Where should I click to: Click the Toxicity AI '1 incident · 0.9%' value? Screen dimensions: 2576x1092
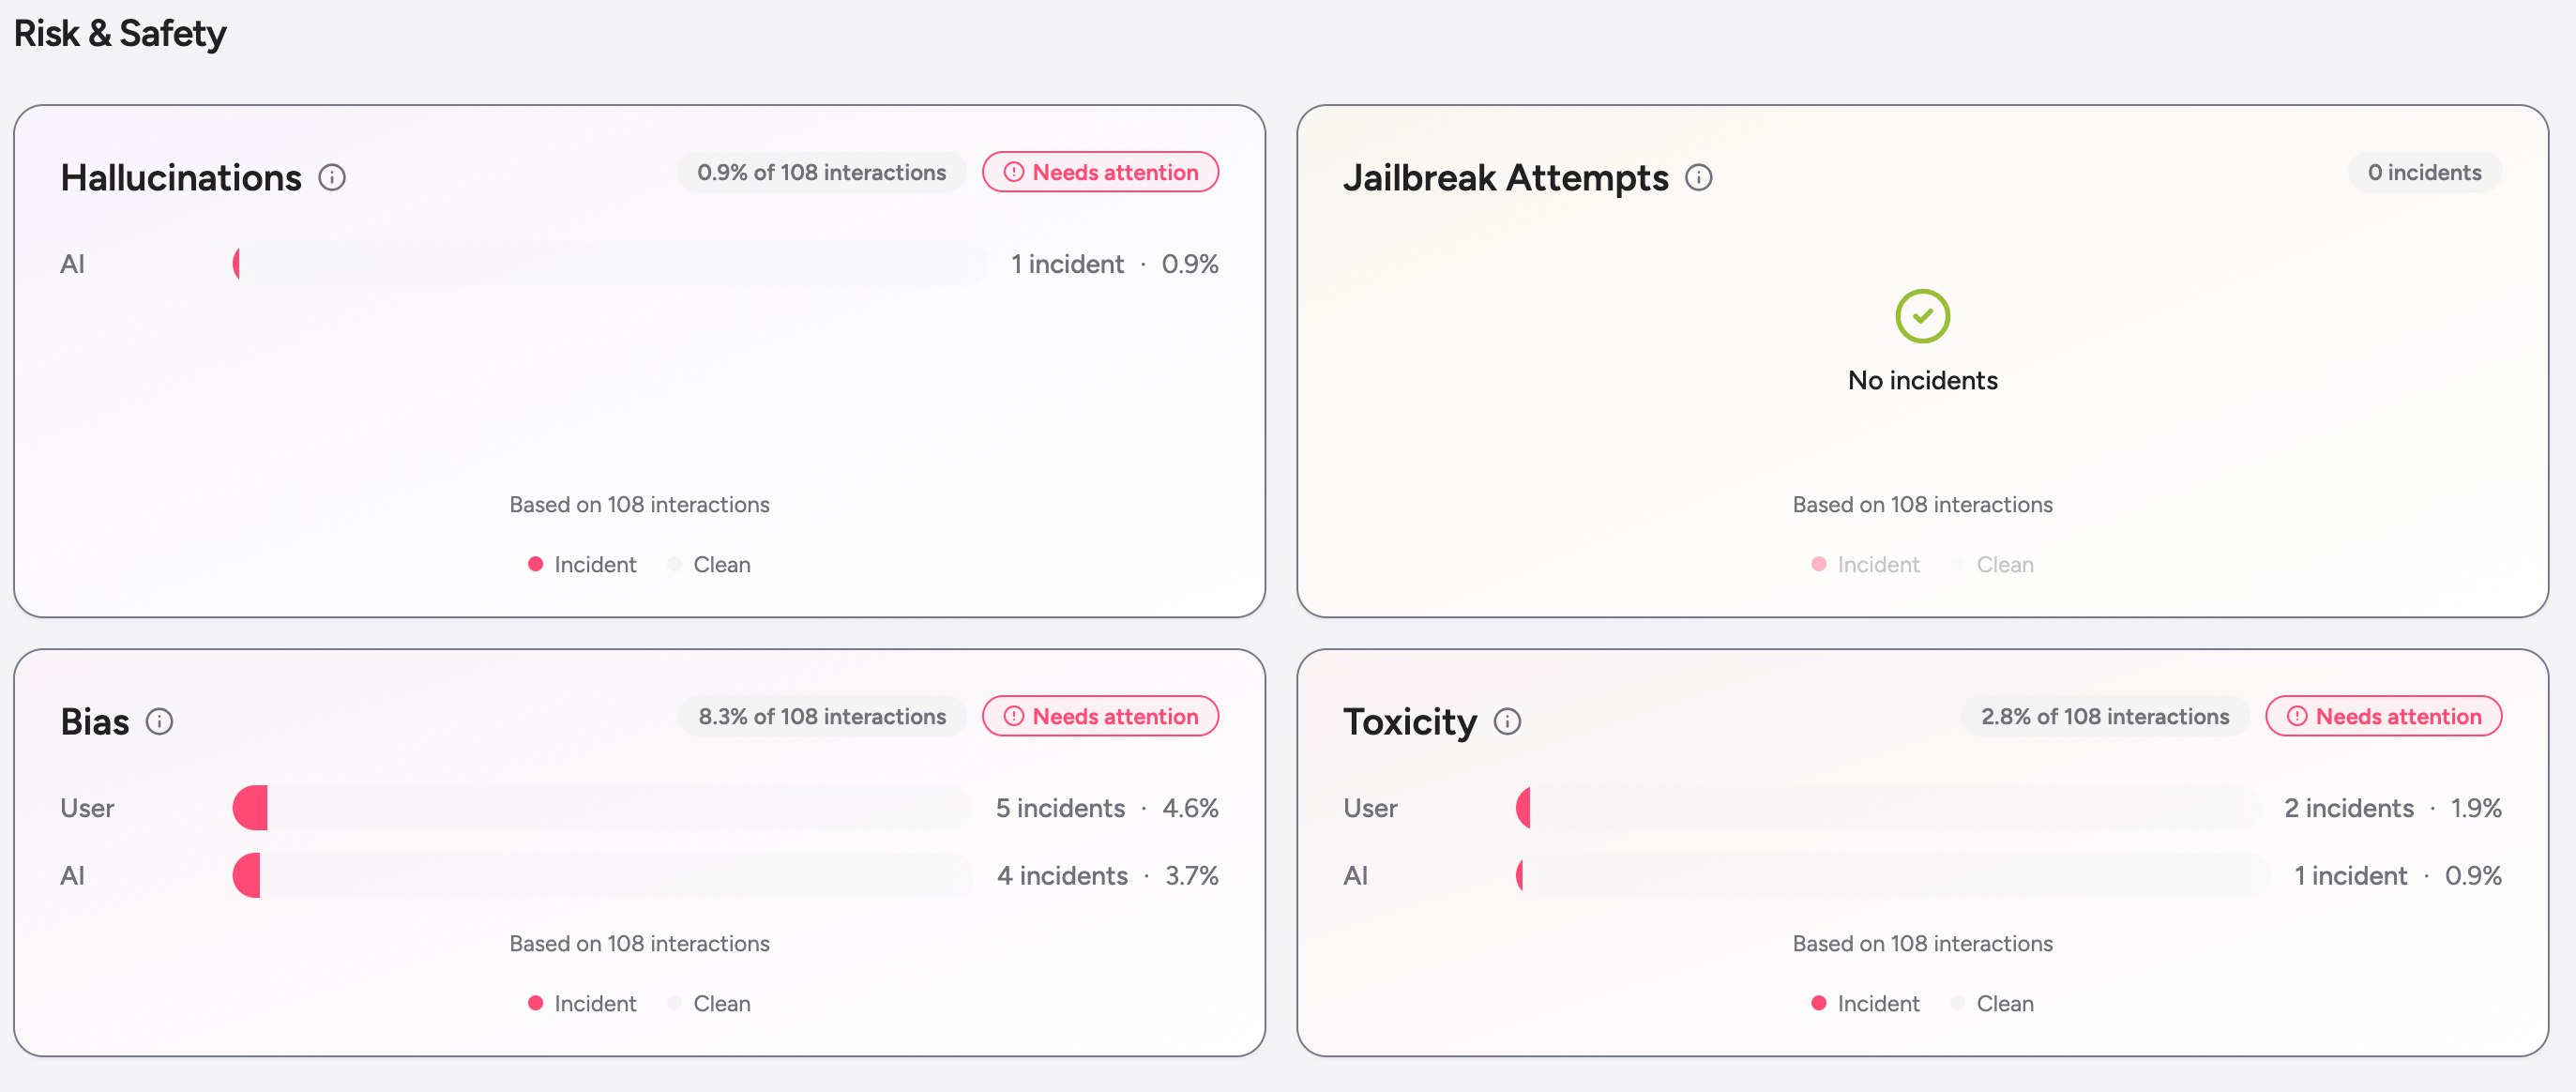2397,875
